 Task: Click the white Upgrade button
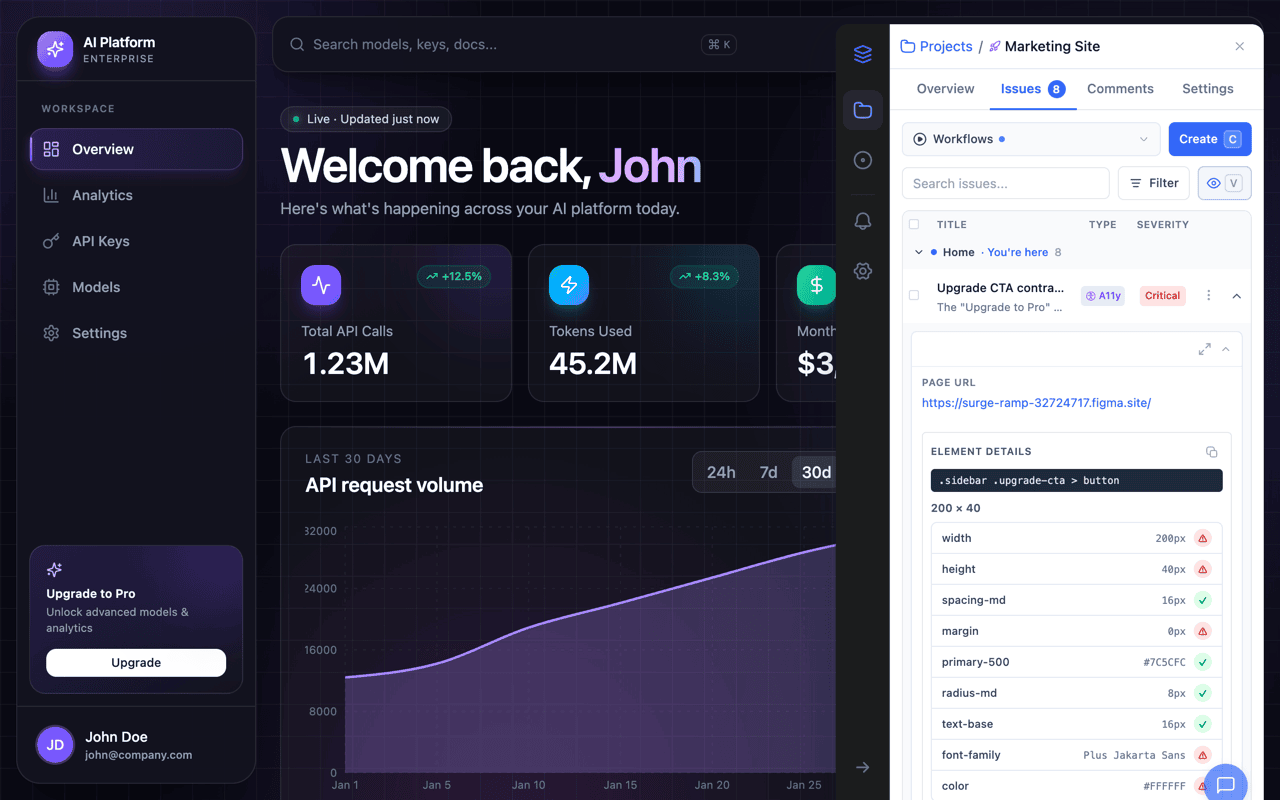pyautogui.click(x=136, y=663)
